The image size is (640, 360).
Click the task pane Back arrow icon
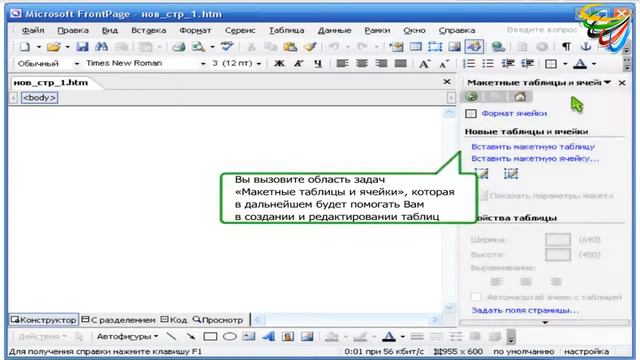pyautogui.click(x=472, y=97)
